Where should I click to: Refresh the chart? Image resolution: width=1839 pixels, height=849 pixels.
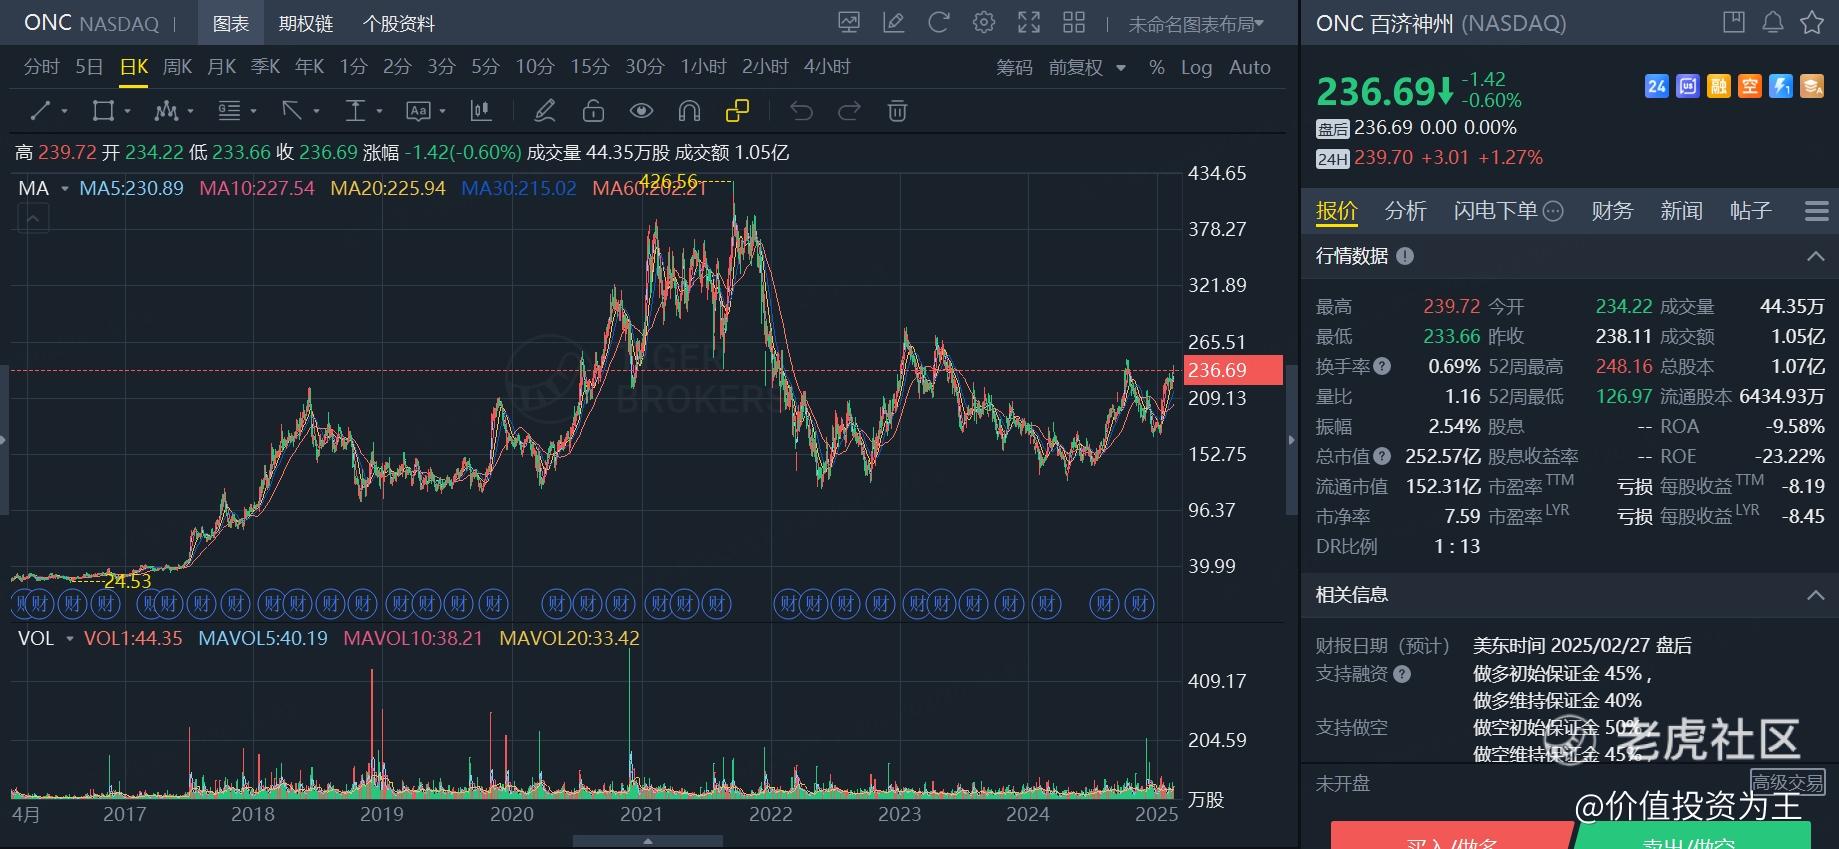tap(939, 22)
